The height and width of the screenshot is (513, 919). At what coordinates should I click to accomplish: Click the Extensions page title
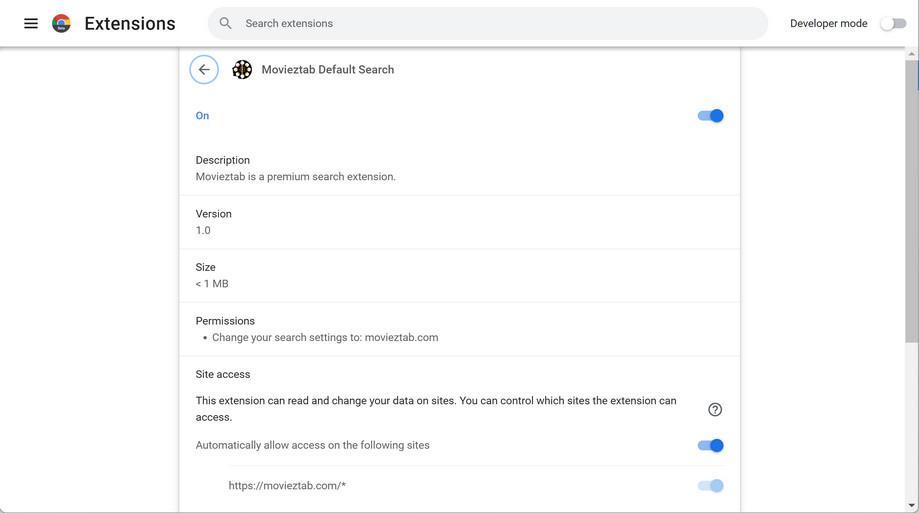[x=130, y=23]
